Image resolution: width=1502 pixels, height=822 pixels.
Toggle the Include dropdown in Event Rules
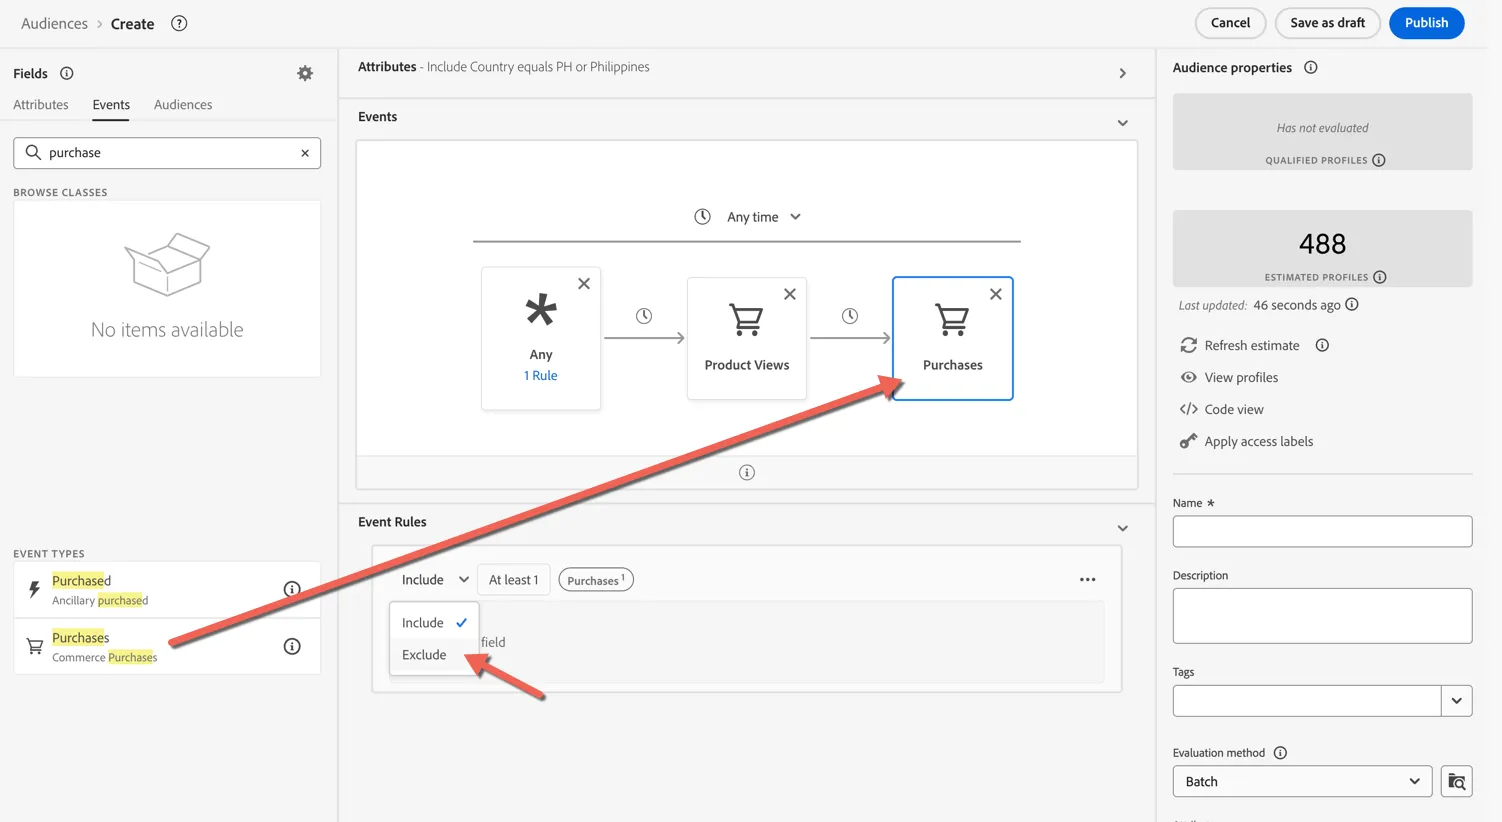tap(435, 580)
